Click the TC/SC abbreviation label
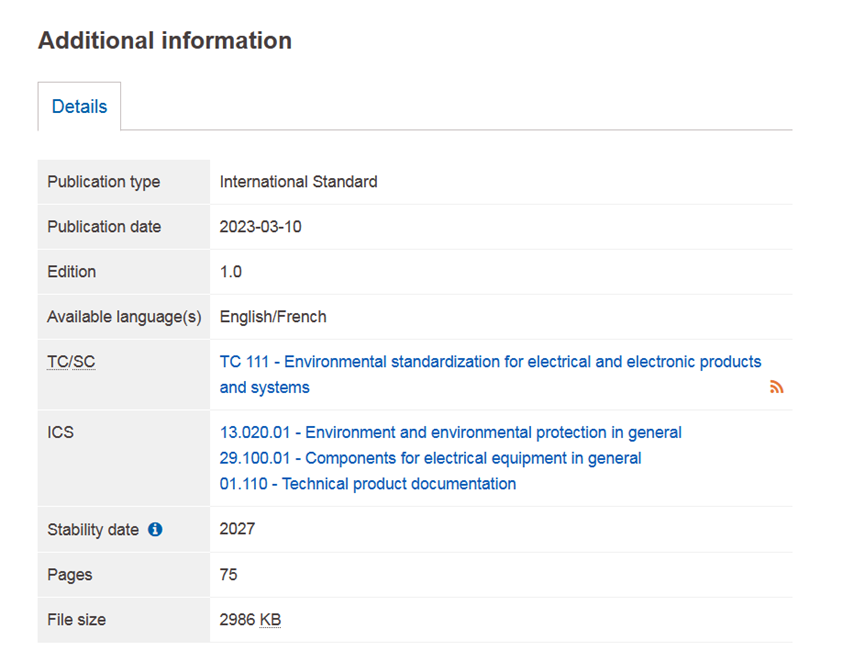 (71, 362)
